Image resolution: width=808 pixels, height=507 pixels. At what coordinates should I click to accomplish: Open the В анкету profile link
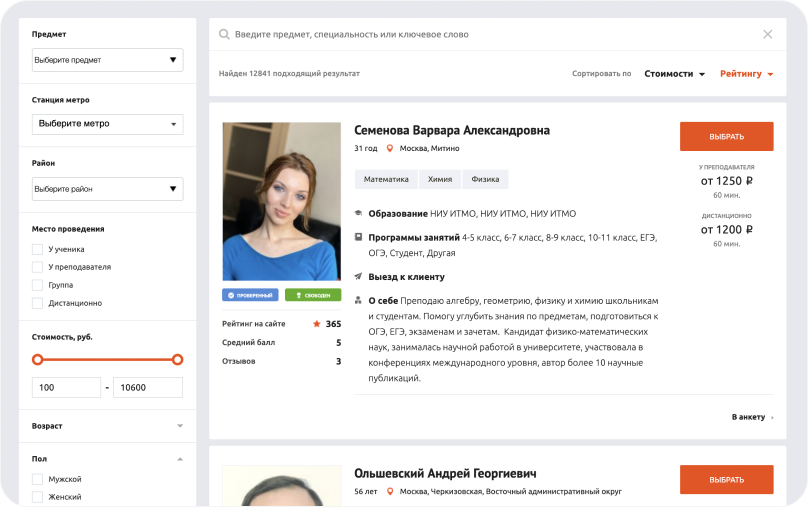(x=752, y=417)
